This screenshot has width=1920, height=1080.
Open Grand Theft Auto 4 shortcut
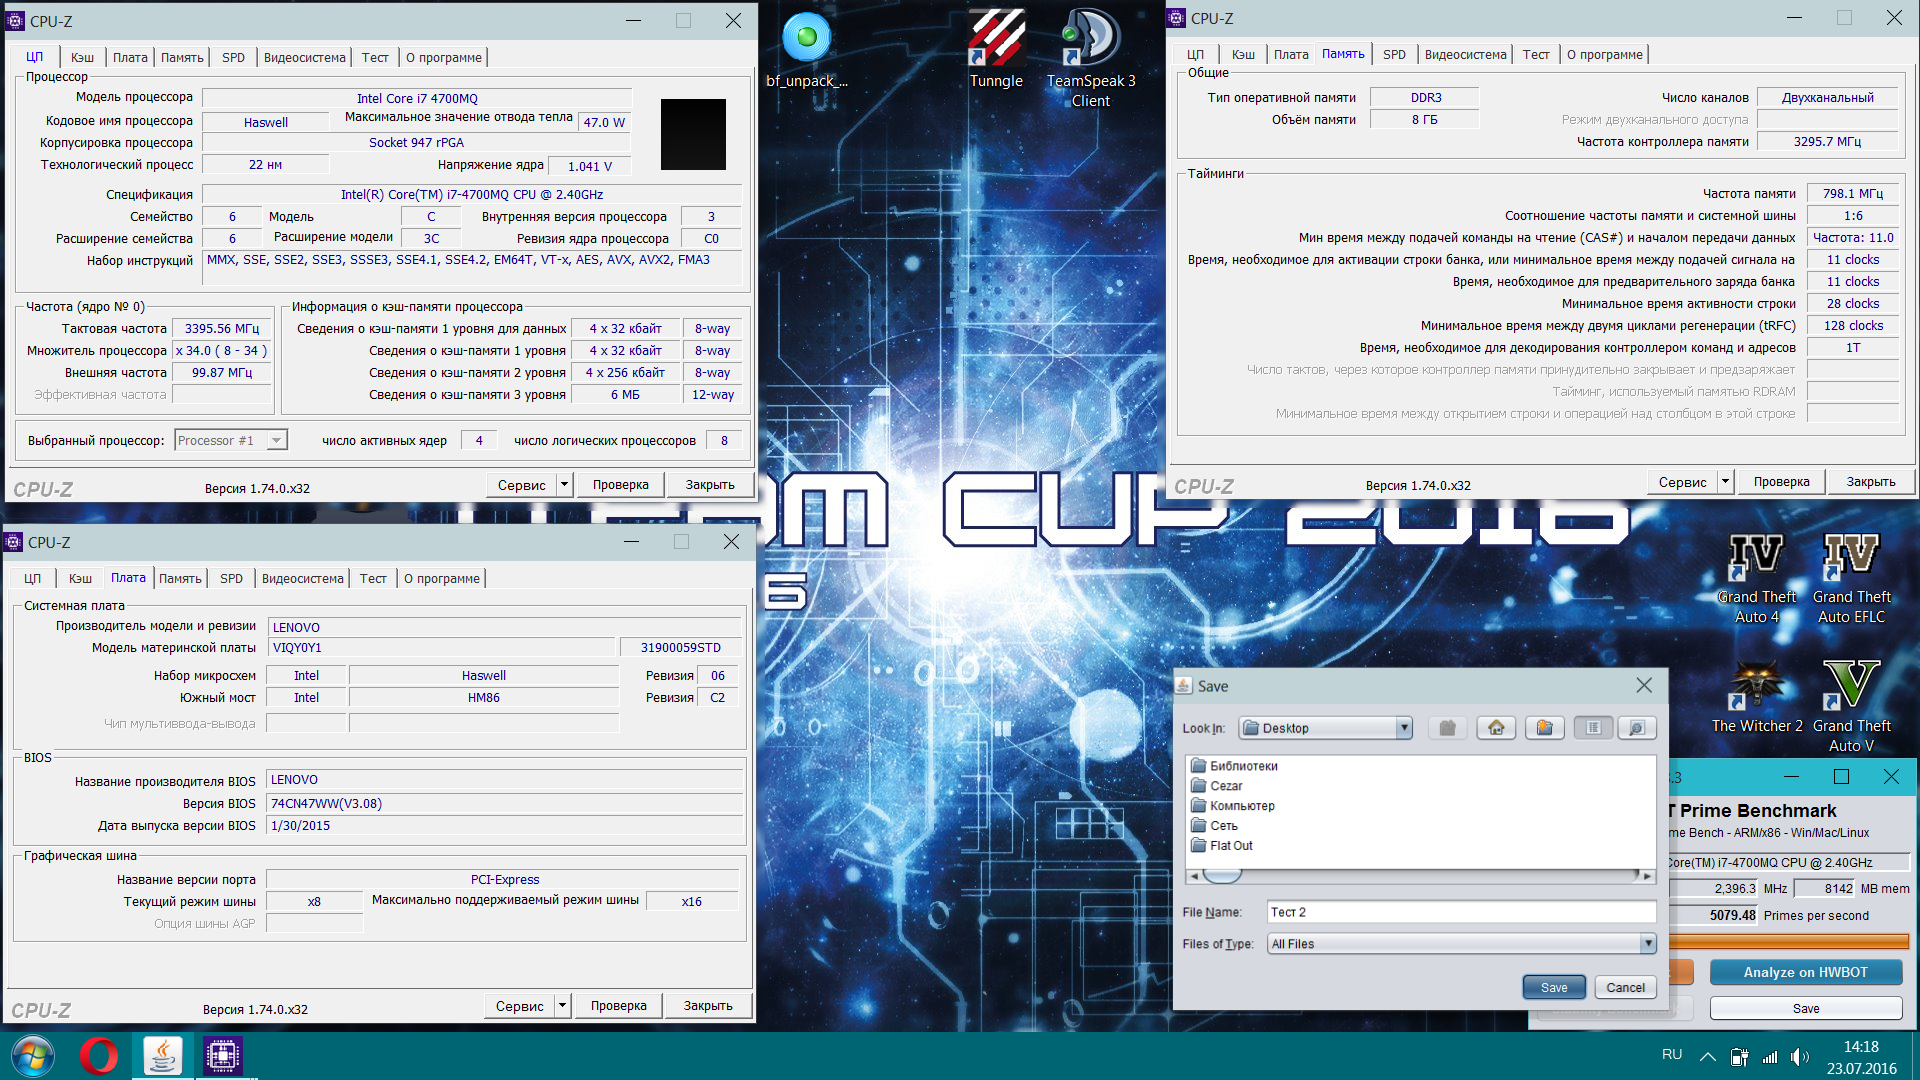point(1757,579)
